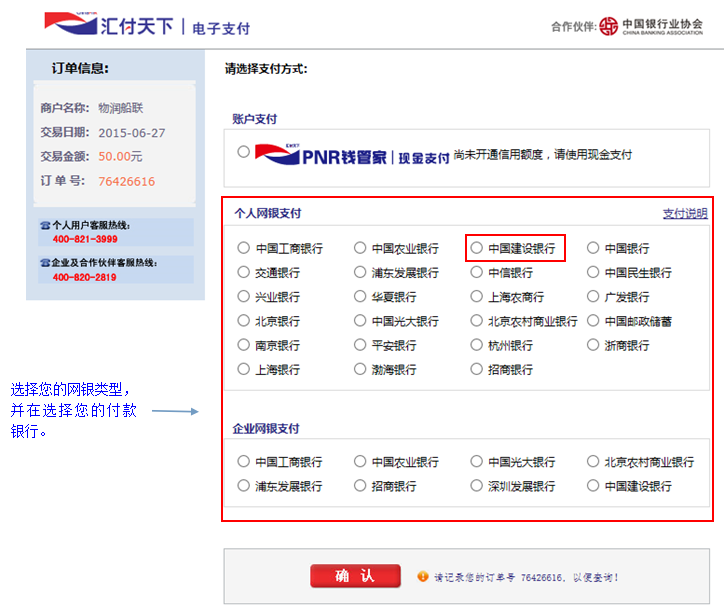Select 北京银行 radio button
726x615 pixels.
click(244, 320)
